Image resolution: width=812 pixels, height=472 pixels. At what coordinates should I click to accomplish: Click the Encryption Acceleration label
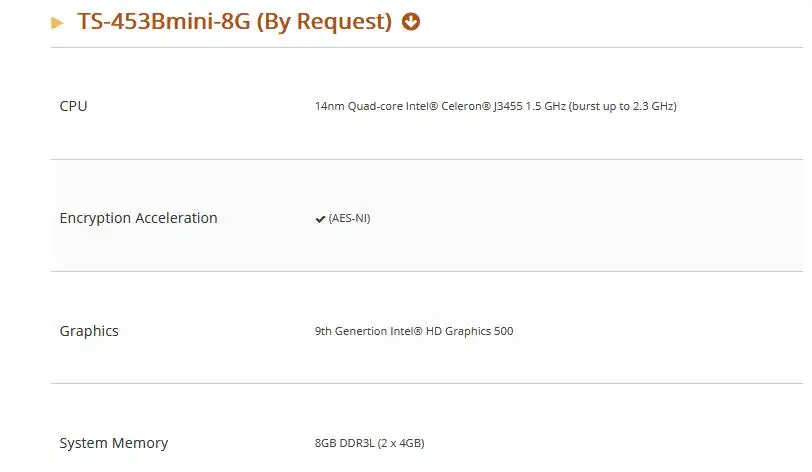pyautogui.click(x=138, y=218)
